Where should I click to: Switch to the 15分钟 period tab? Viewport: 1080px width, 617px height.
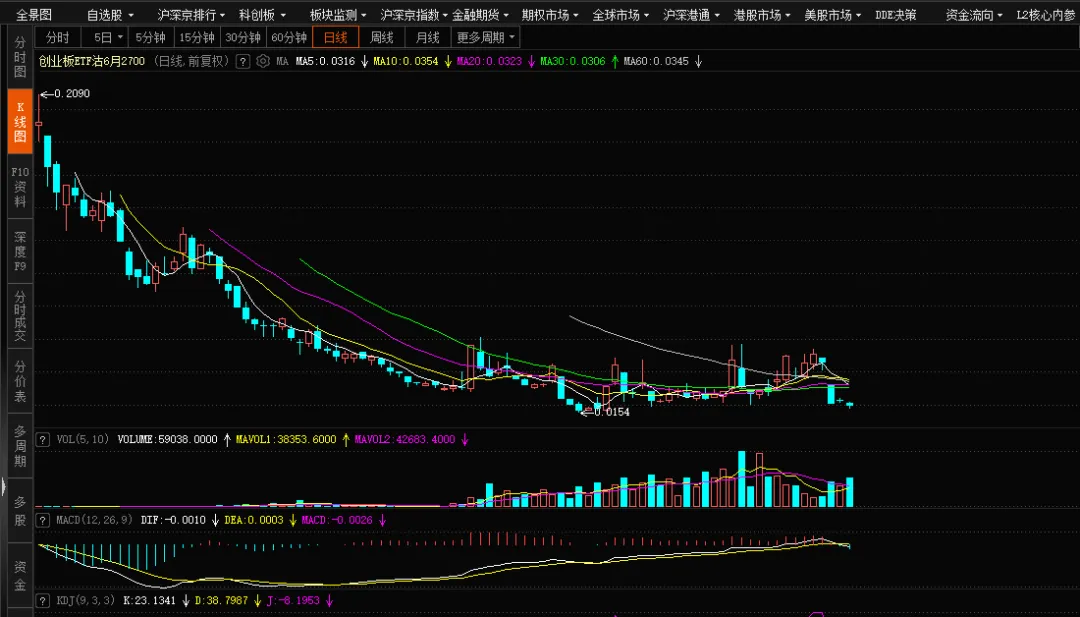click(x=196, y=37)
